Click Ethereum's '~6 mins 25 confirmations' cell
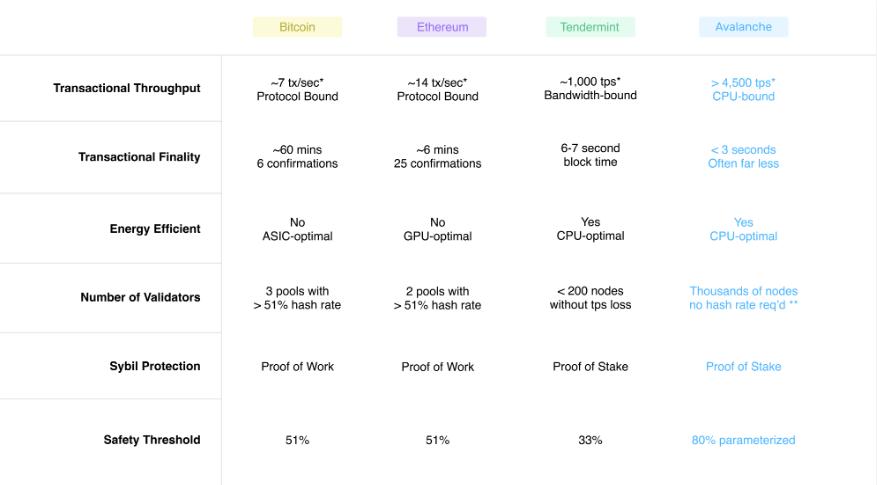877x485 pixels. click(437, 157)
